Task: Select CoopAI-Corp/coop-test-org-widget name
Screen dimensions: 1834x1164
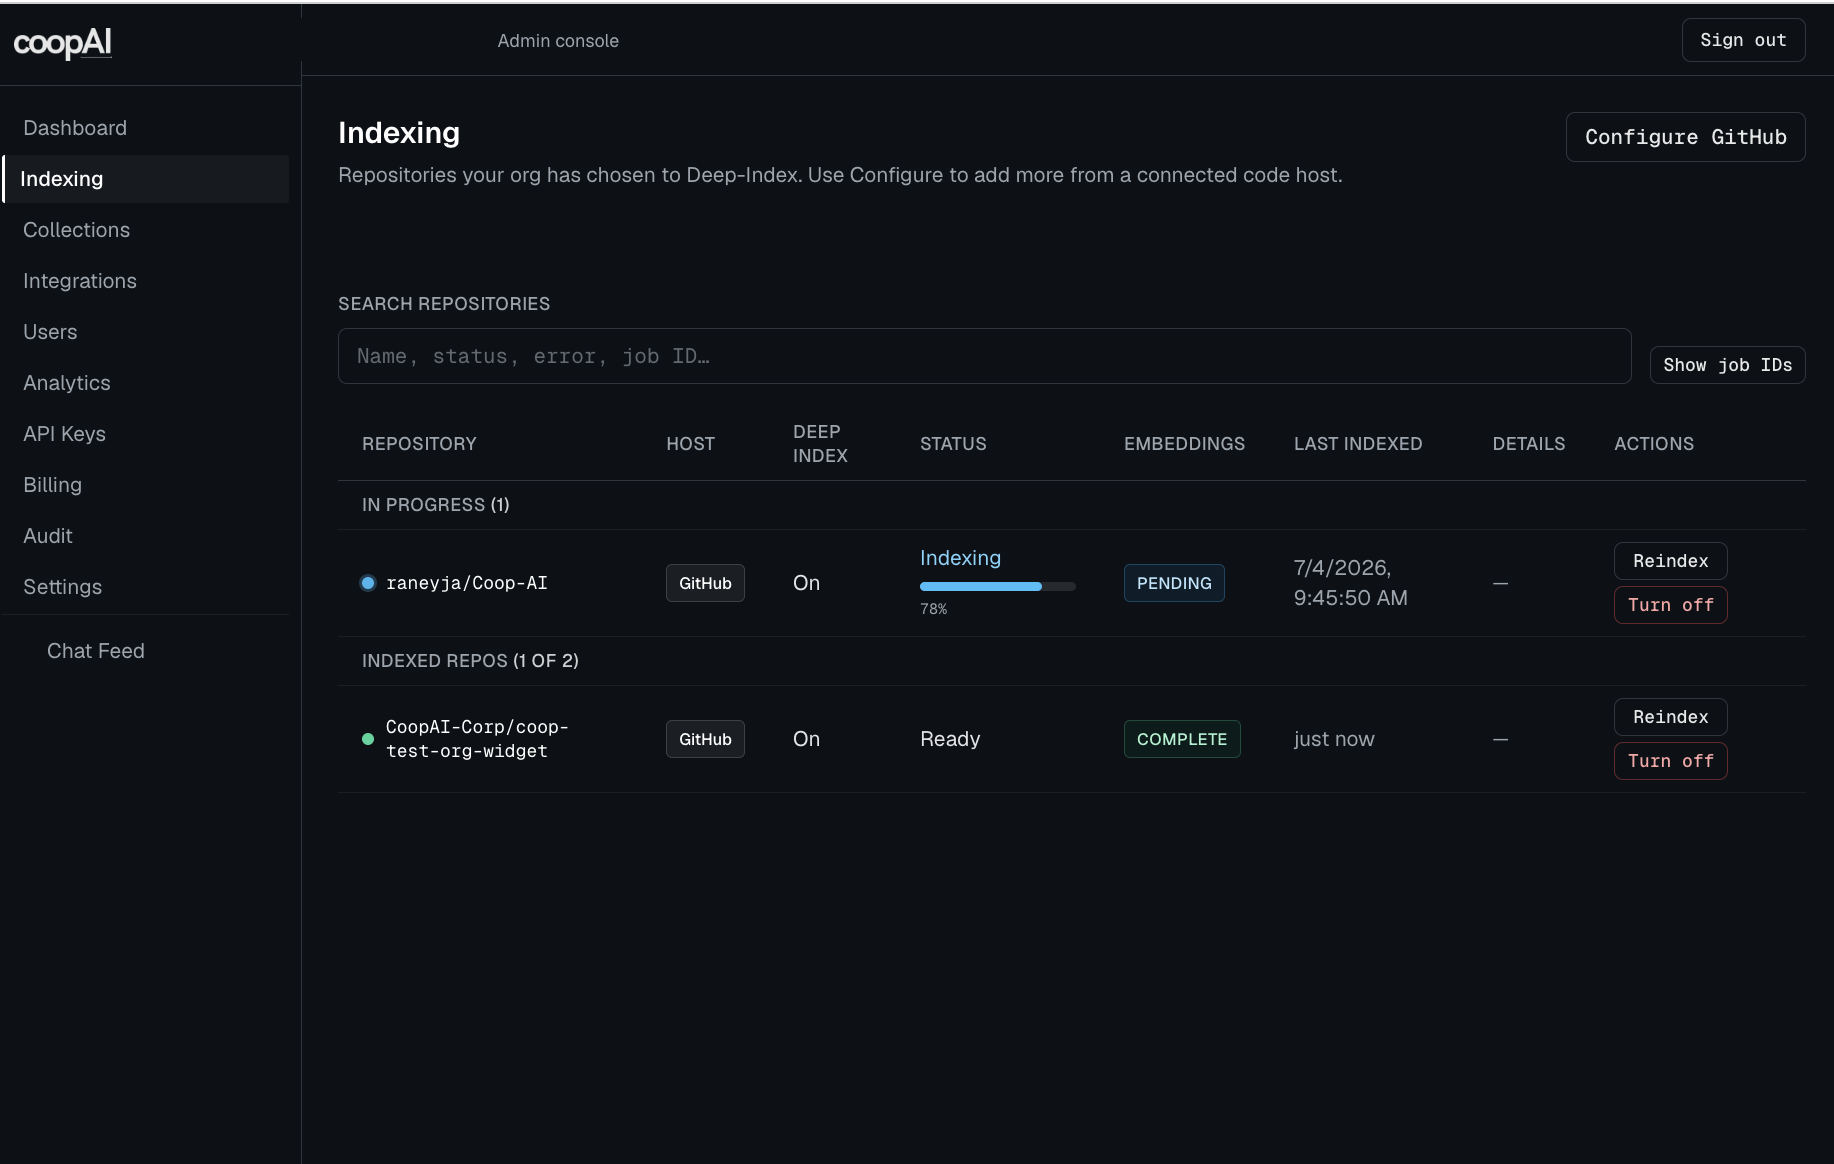Action: pos(477,739)
